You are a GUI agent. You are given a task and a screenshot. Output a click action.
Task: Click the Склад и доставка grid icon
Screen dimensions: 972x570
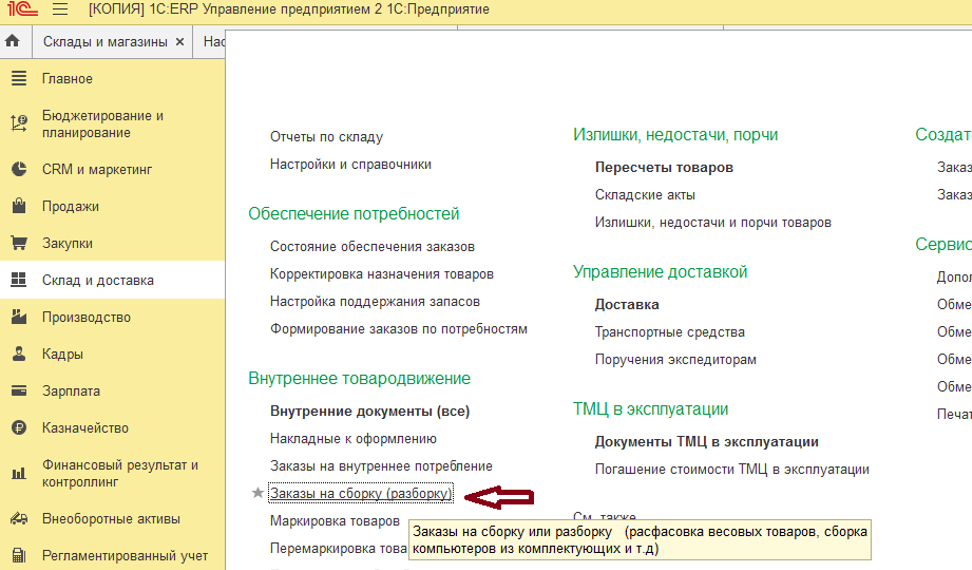(x=19, y=280)
